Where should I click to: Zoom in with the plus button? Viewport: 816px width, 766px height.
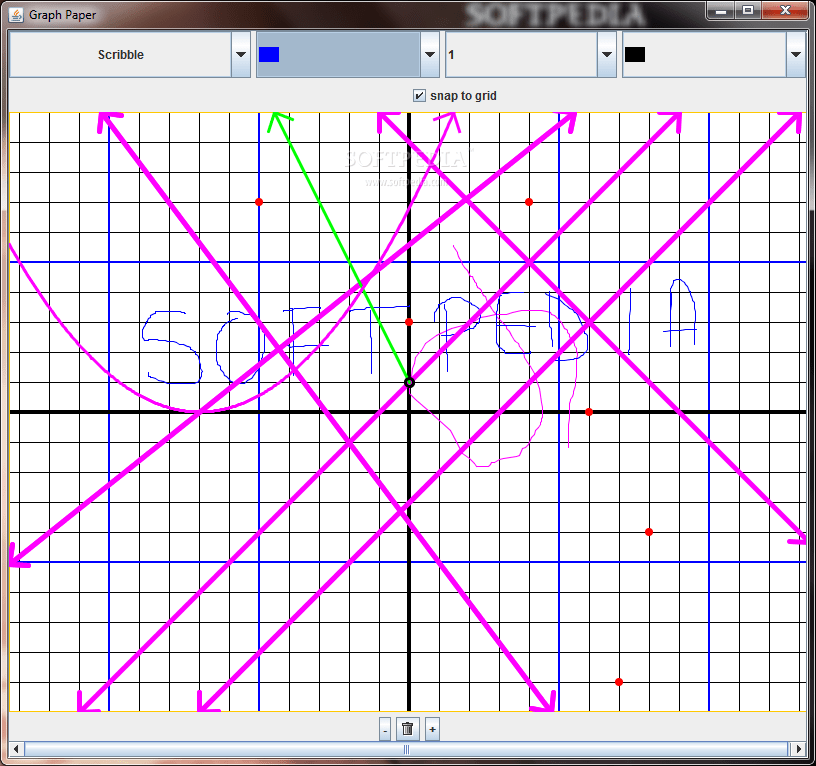point(432,729)
